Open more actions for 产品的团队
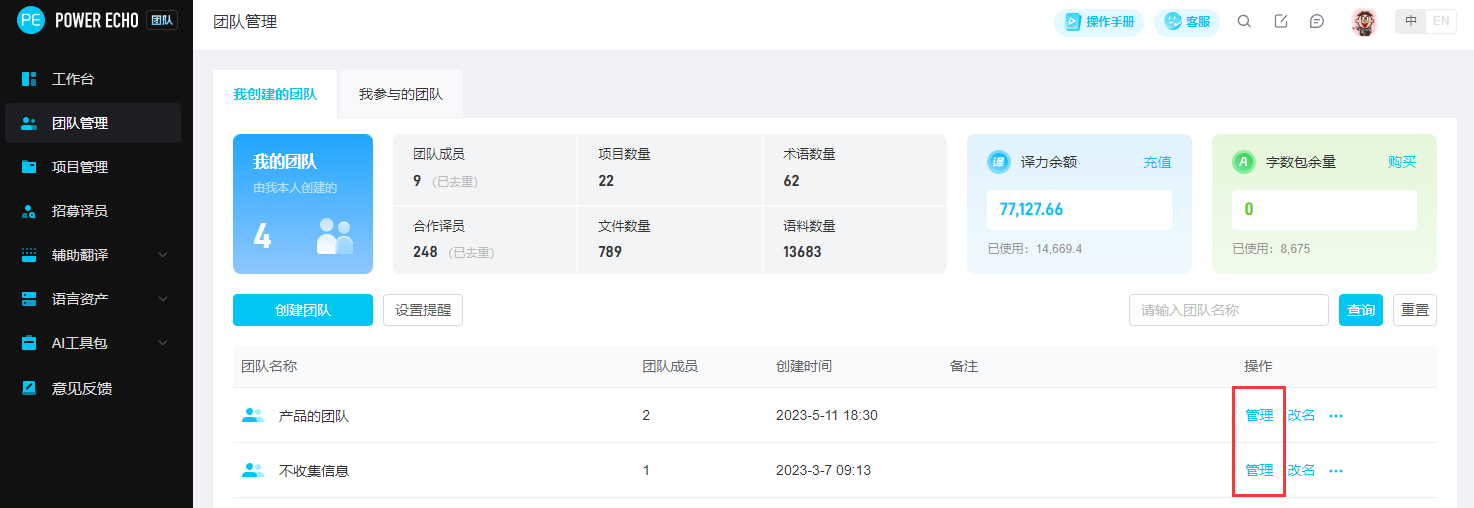The height and width of the screenshot is (508, 1474). click(1336, 416)
